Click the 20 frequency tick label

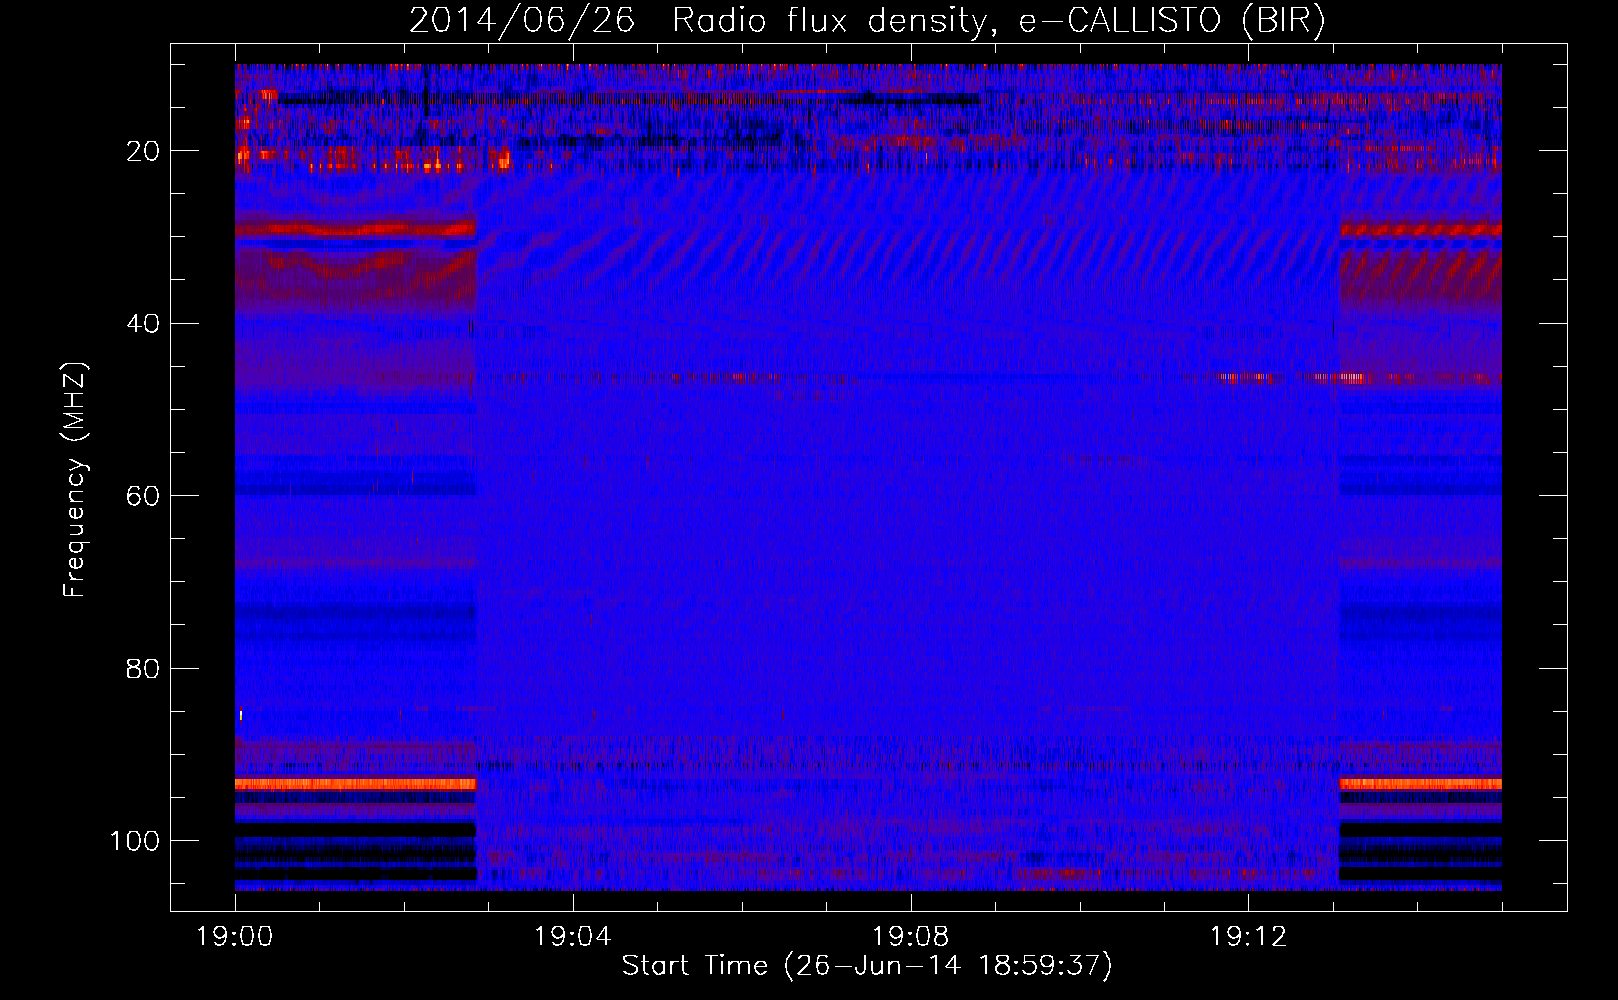click(144, 151)
